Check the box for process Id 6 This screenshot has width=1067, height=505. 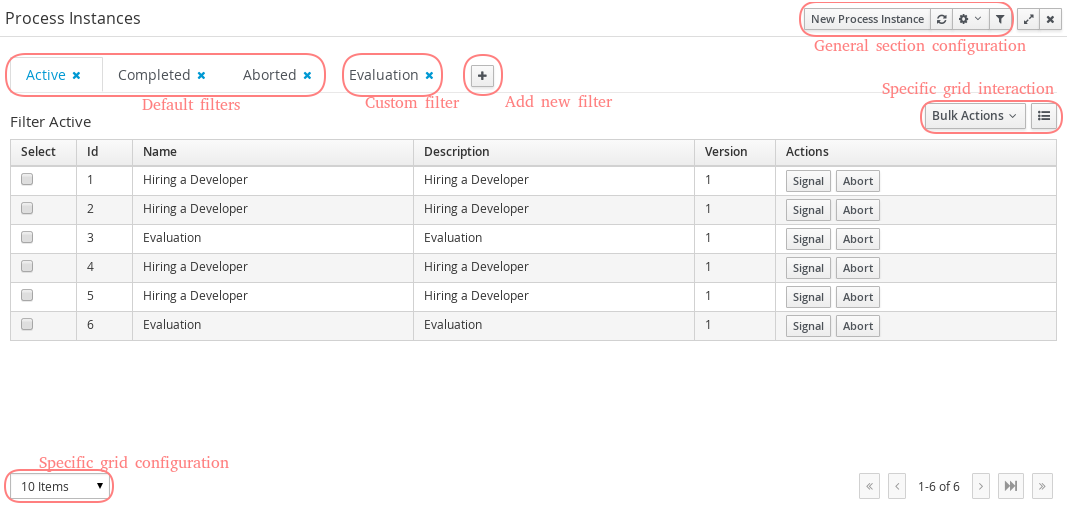coord(27,325)
